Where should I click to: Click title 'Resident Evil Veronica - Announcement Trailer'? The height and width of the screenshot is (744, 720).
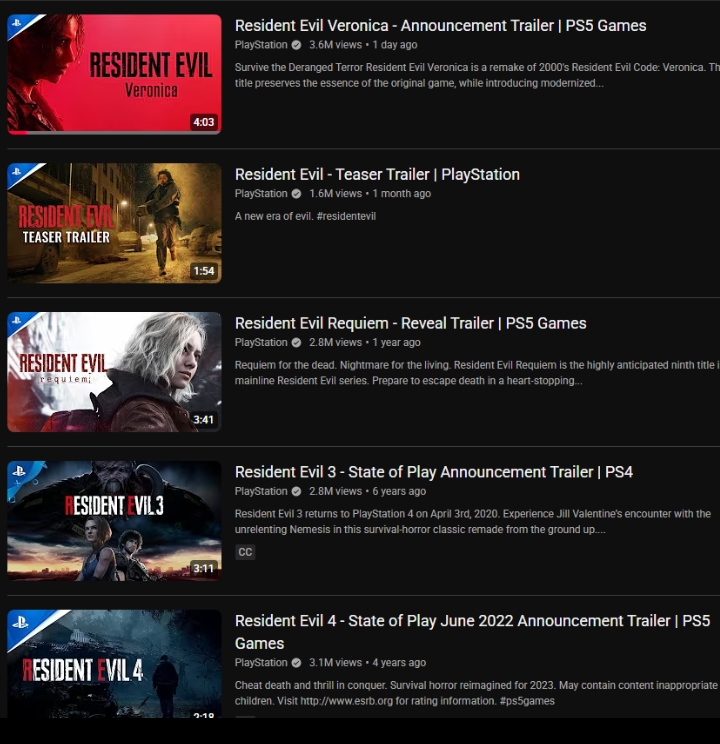click(x=440, y=26)
